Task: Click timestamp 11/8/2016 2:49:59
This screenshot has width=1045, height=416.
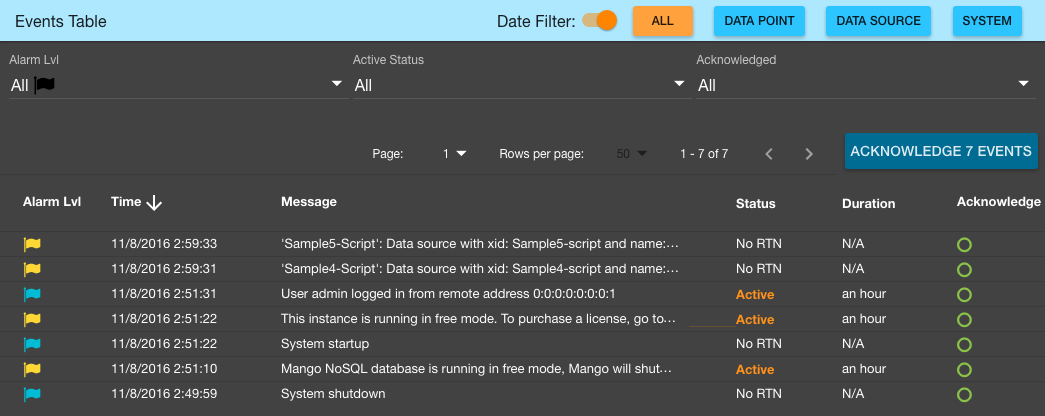Action: 164,394
